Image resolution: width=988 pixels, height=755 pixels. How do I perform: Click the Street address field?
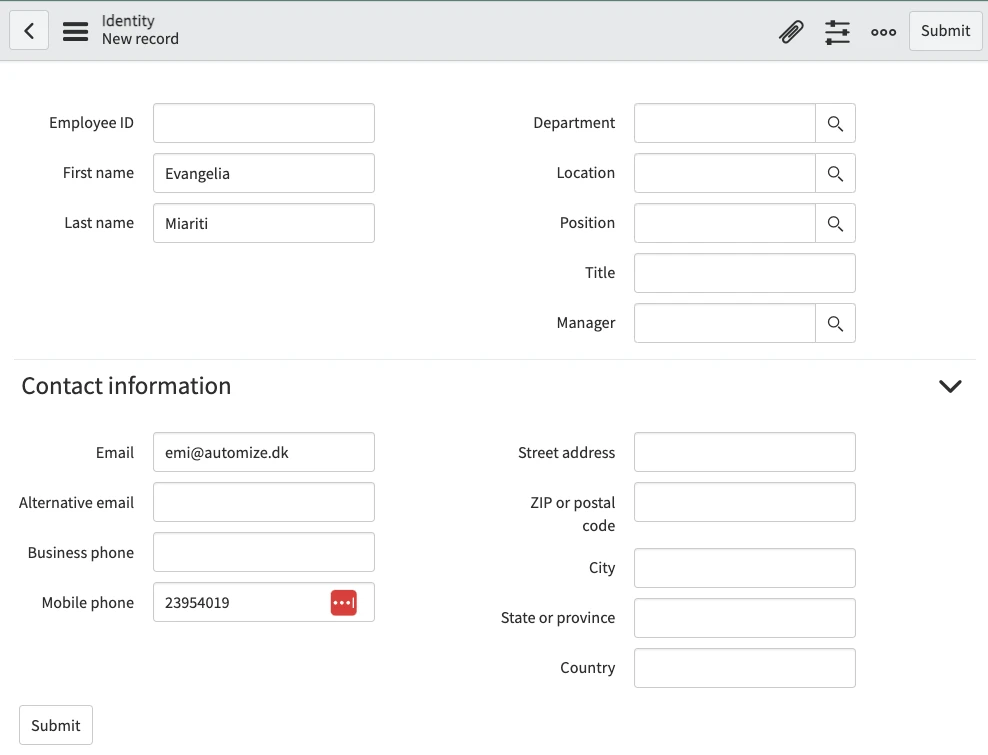(744, 453)
